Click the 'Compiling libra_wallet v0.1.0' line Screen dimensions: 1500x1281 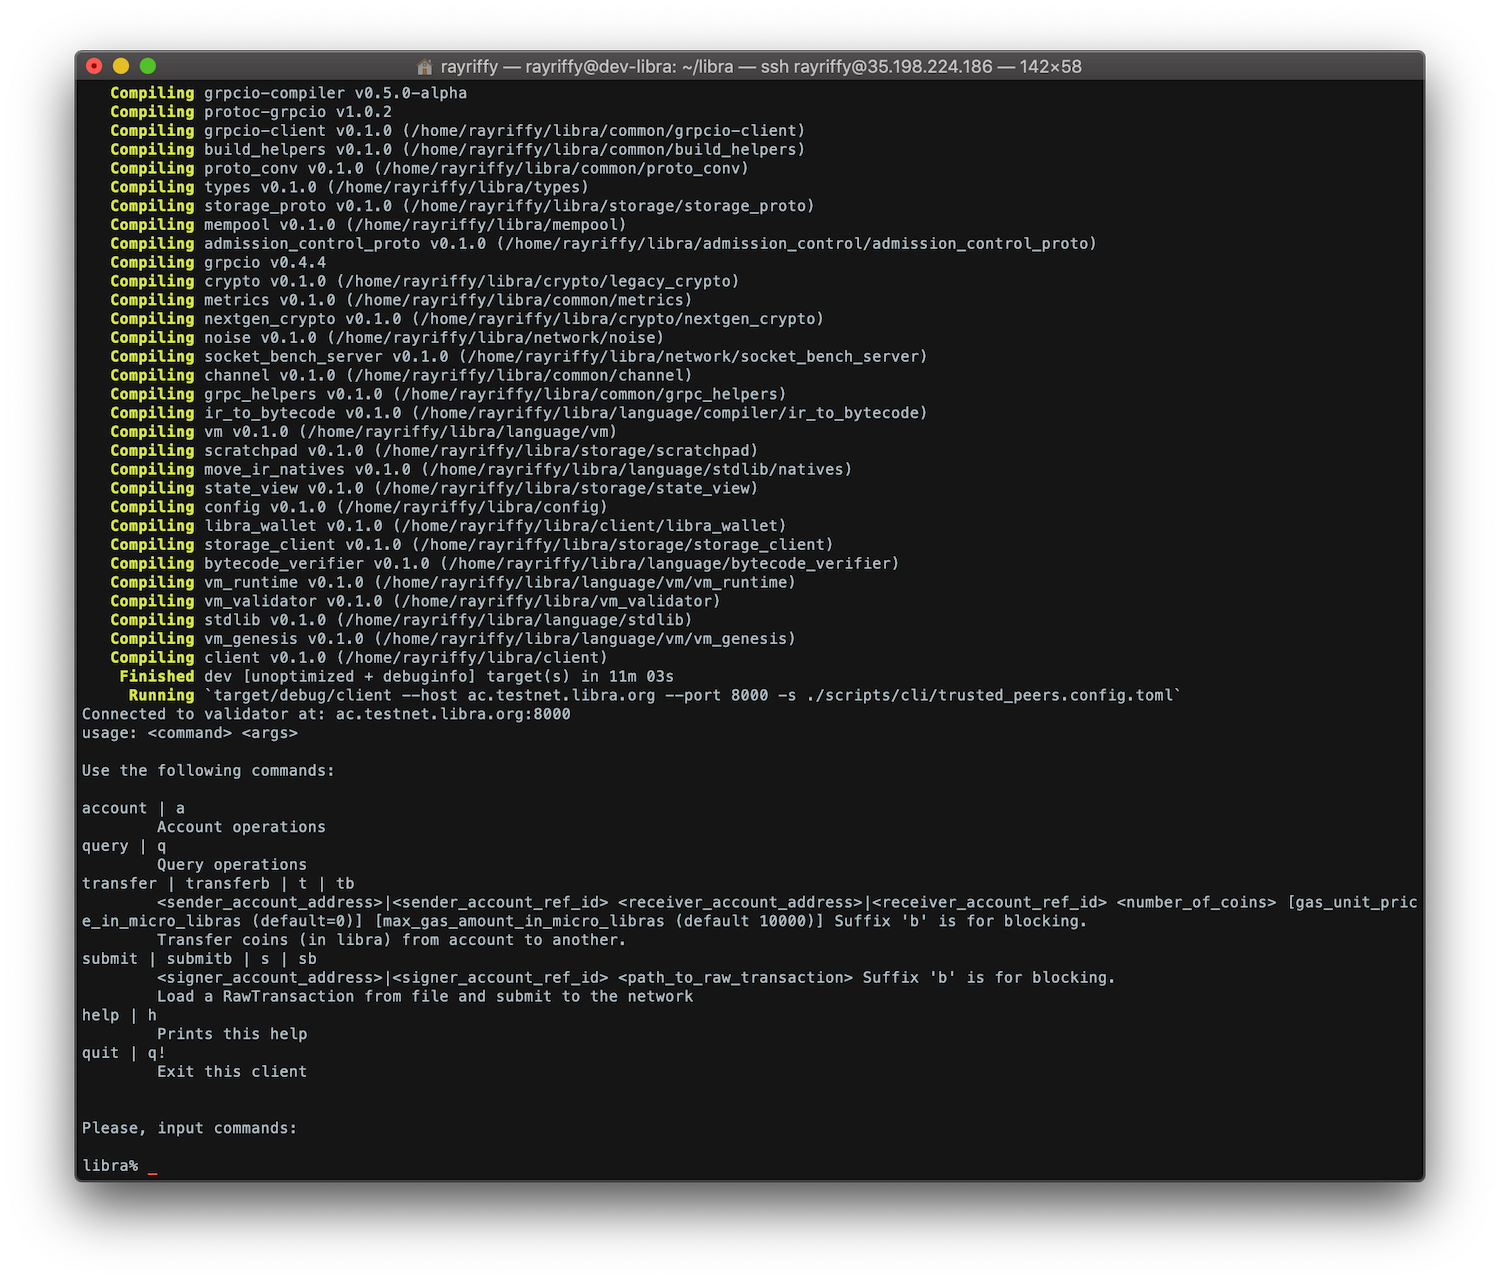tap(449, 526)
